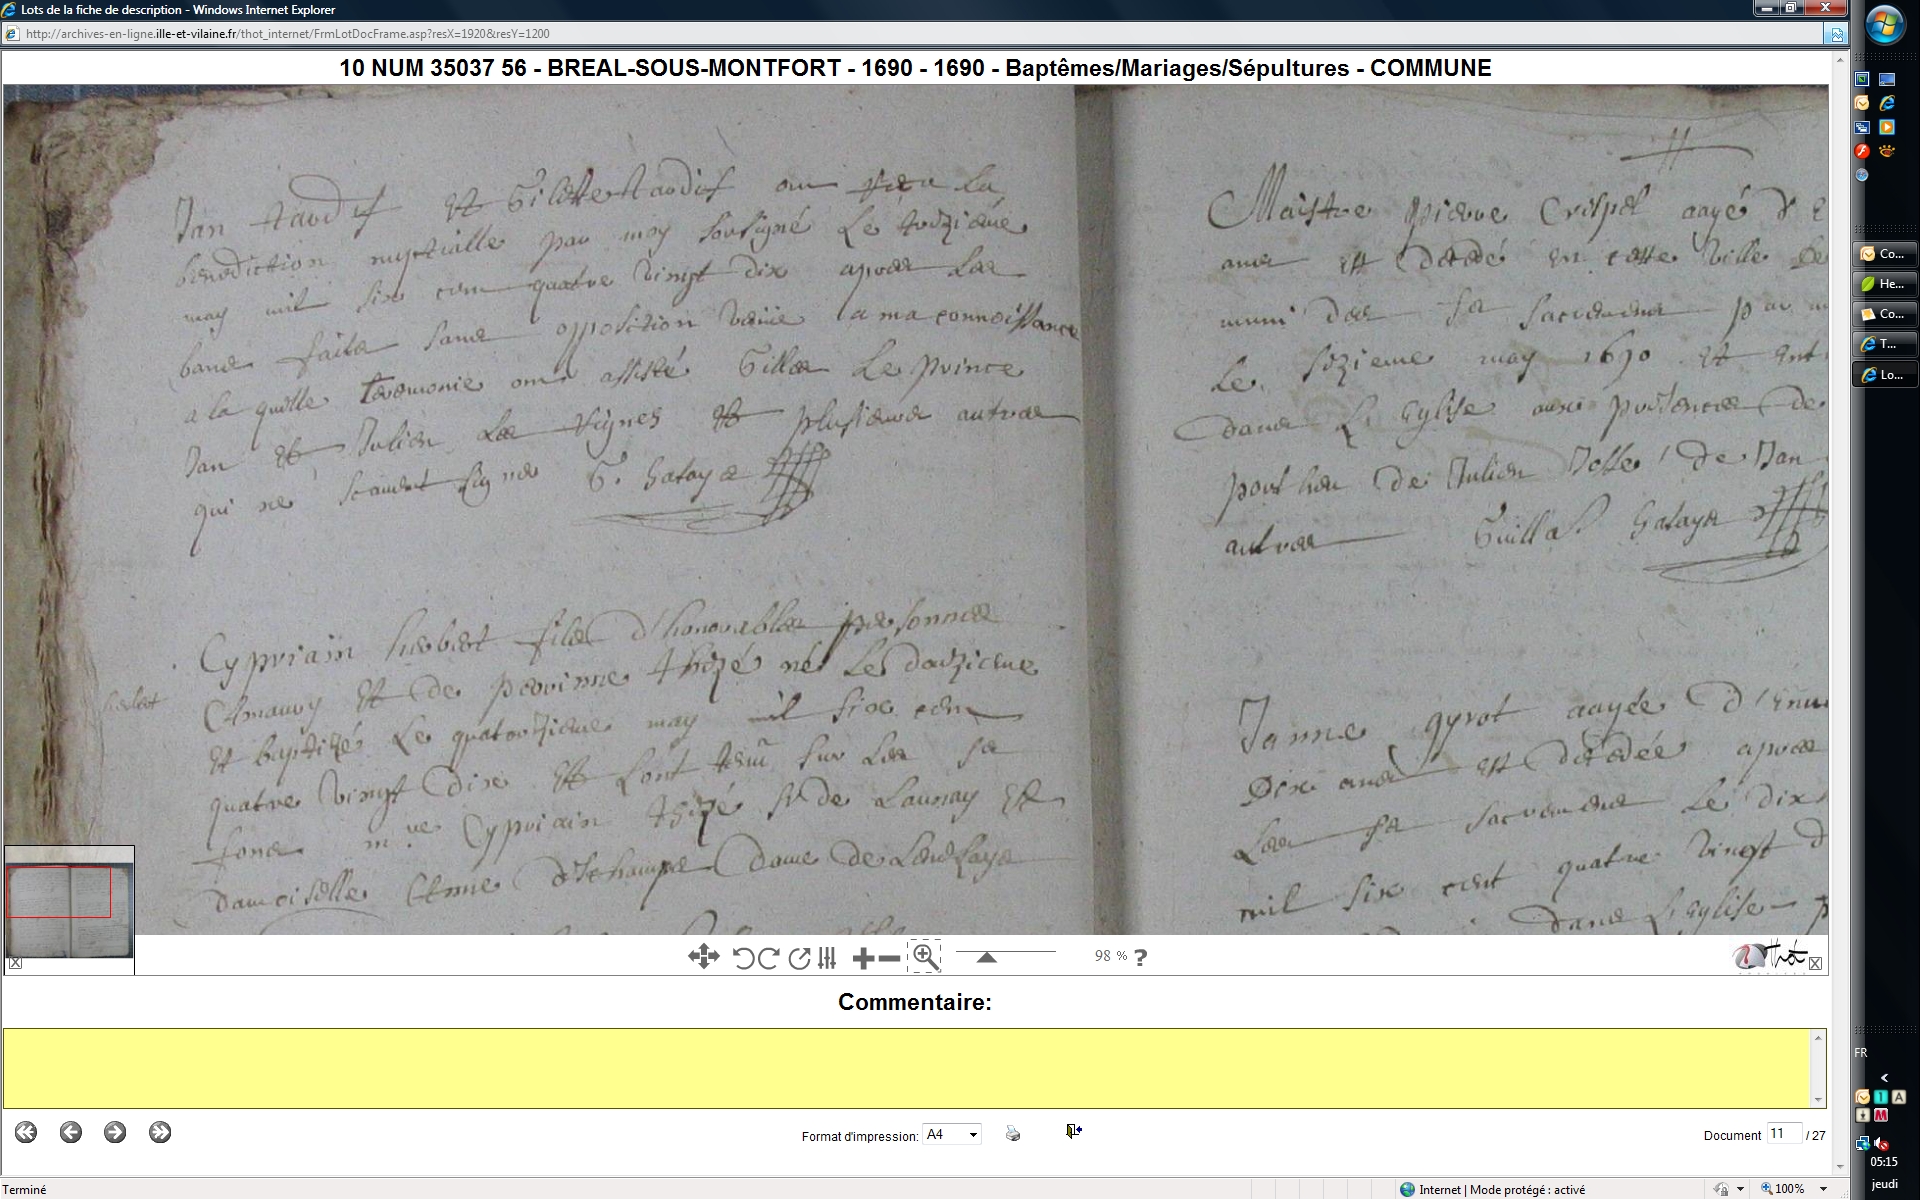Open browser zoom level 100% dropdown
Viewport: 1920px width, 1200px height.
point(1824,1189)
